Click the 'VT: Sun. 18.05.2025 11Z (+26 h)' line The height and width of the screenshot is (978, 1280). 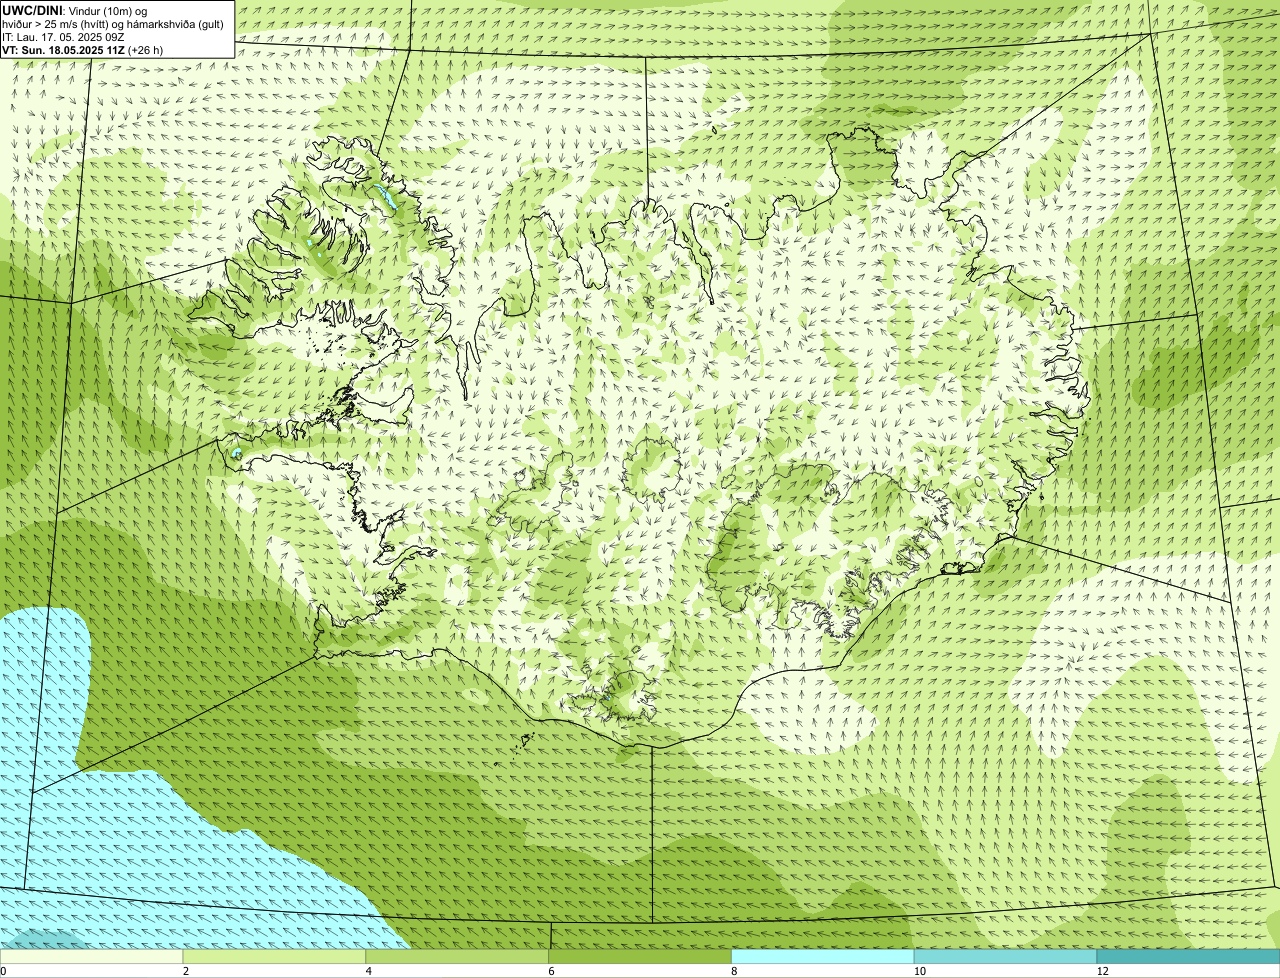point(83,50)
